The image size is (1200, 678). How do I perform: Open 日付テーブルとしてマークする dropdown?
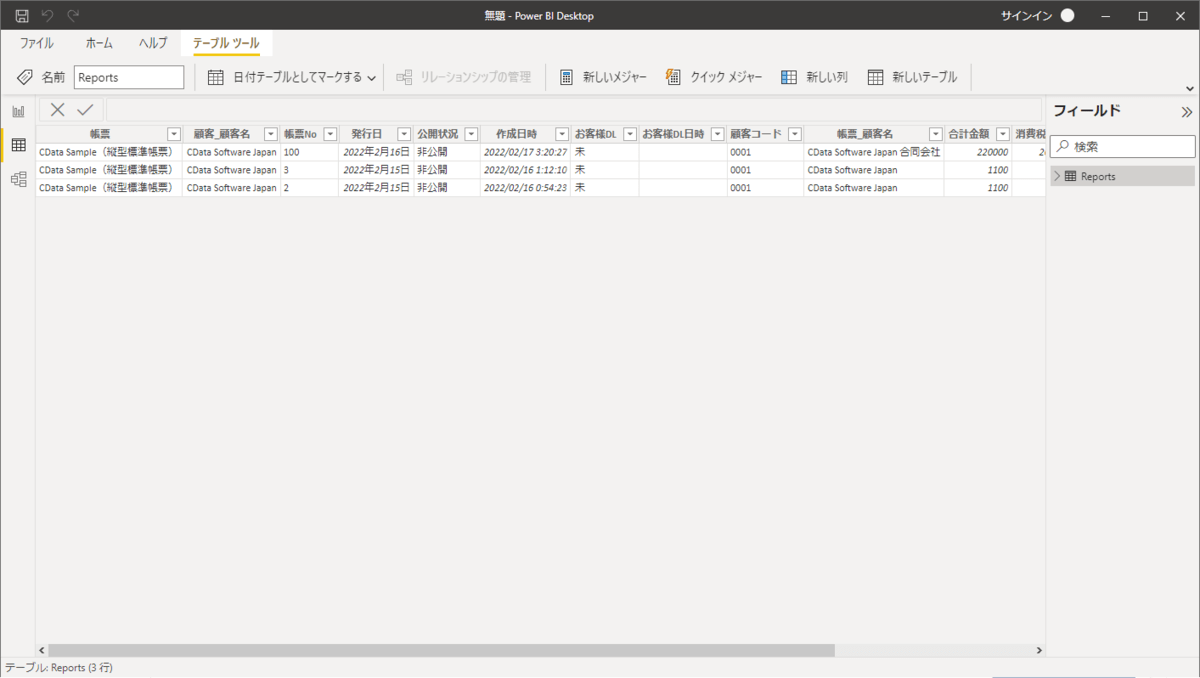click(x=291, y=77)
